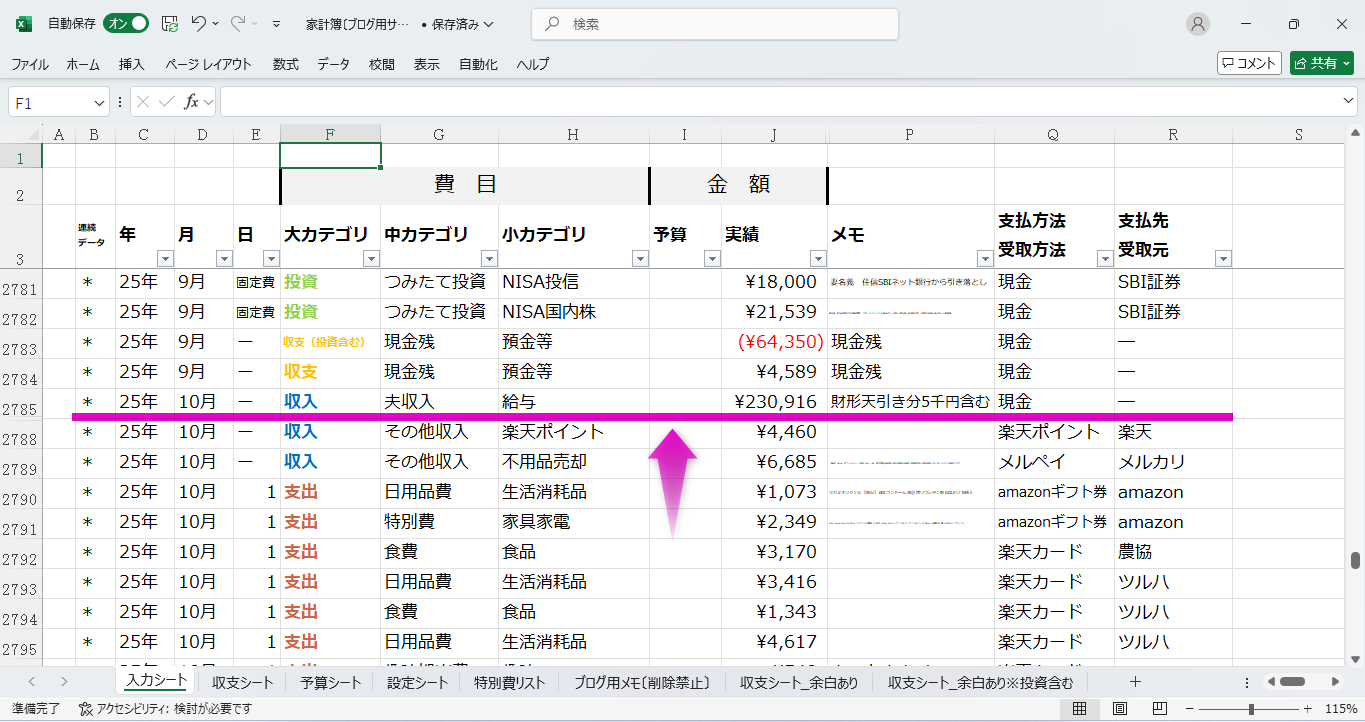This screenshot has width=1365, height=722.
Task: Click the zoom slider in status bar
Action: (x=1251, y=709)
